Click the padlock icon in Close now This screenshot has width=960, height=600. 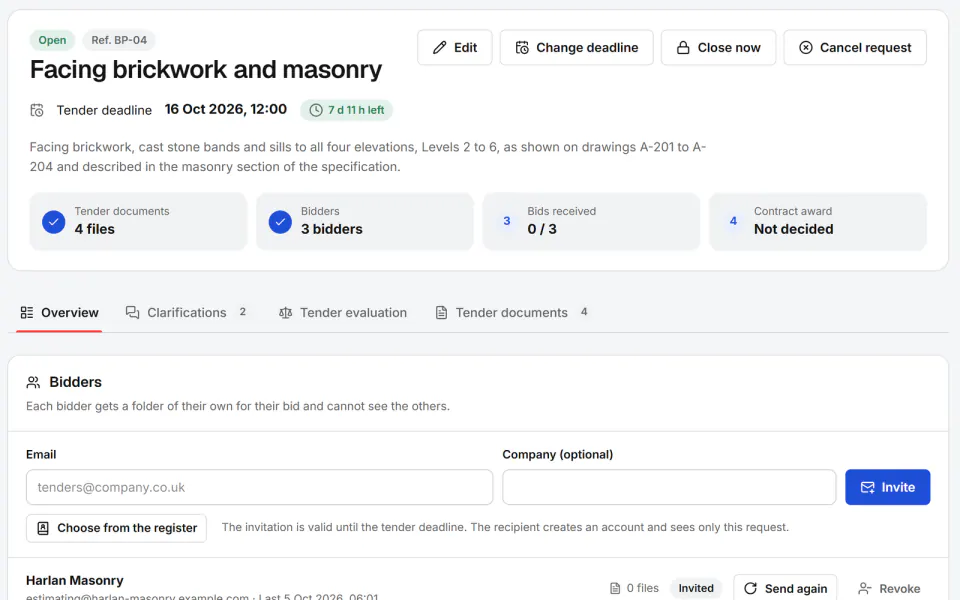pos(683,48)
